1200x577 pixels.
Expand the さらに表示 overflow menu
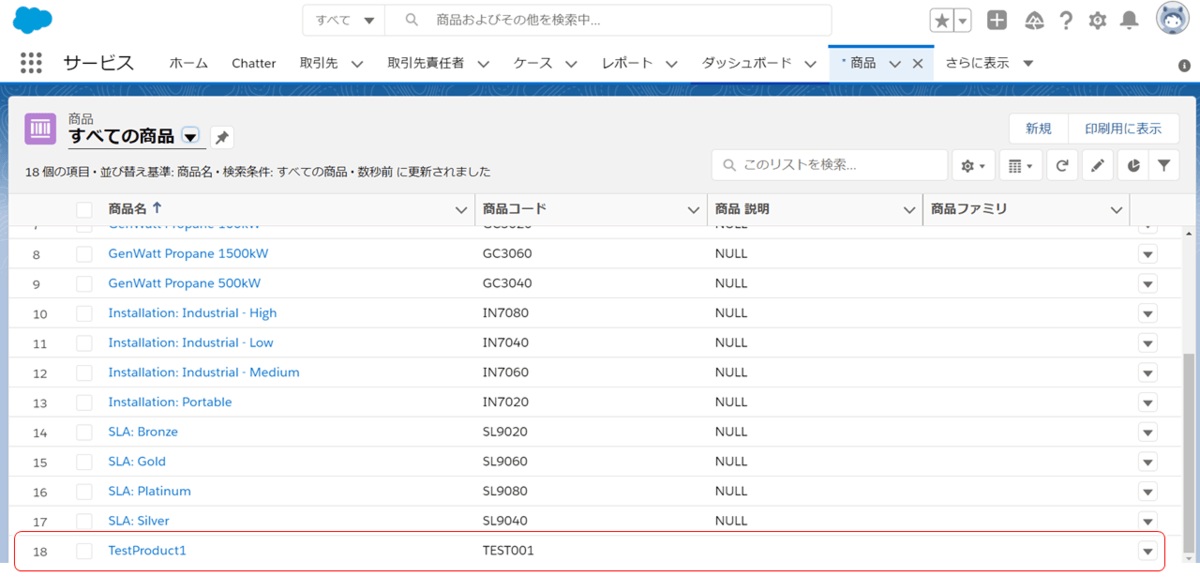tap(988, 63)
